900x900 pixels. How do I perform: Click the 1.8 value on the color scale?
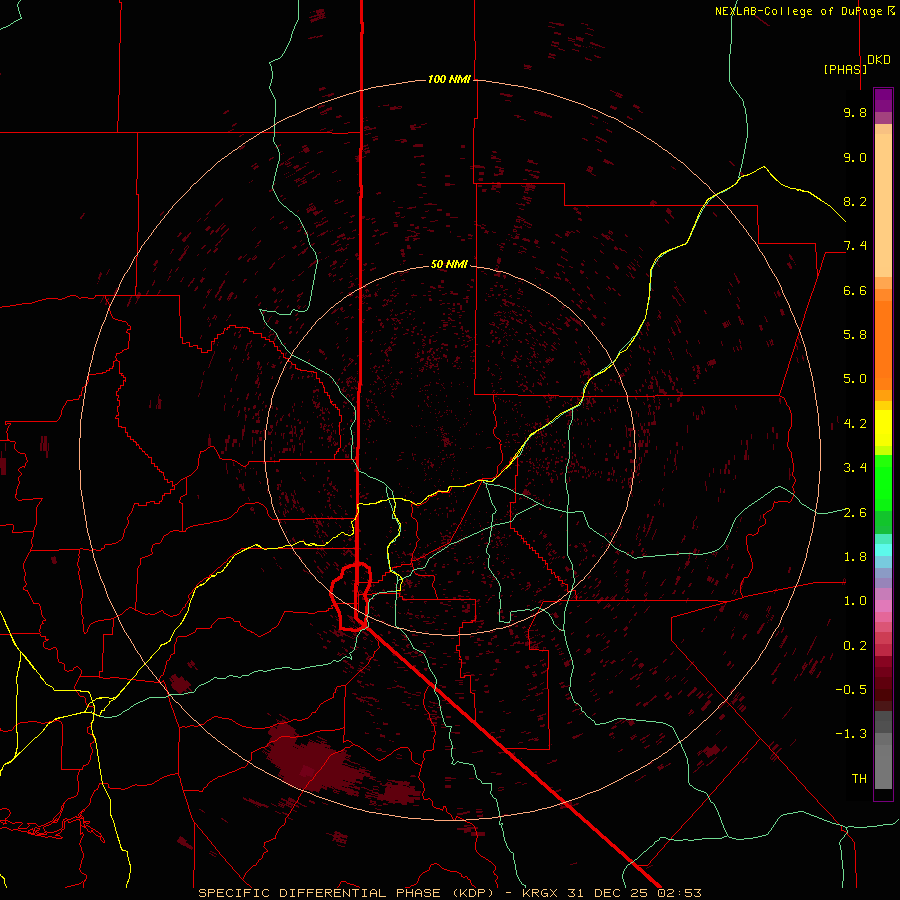click(x=855, y=557)
